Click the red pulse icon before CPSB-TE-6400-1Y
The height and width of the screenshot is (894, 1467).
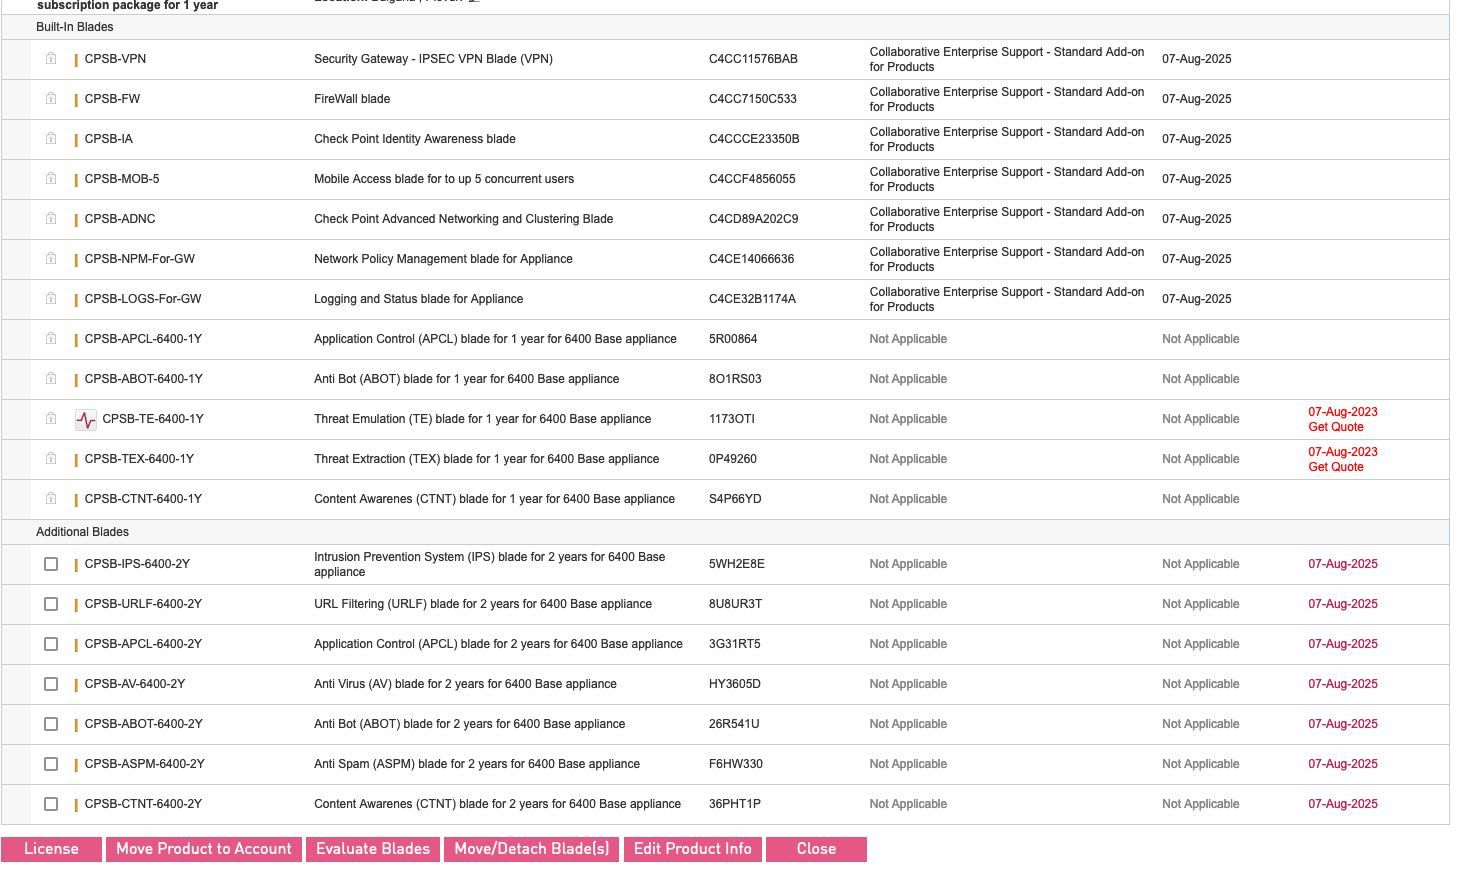click(x=86, y=420)
